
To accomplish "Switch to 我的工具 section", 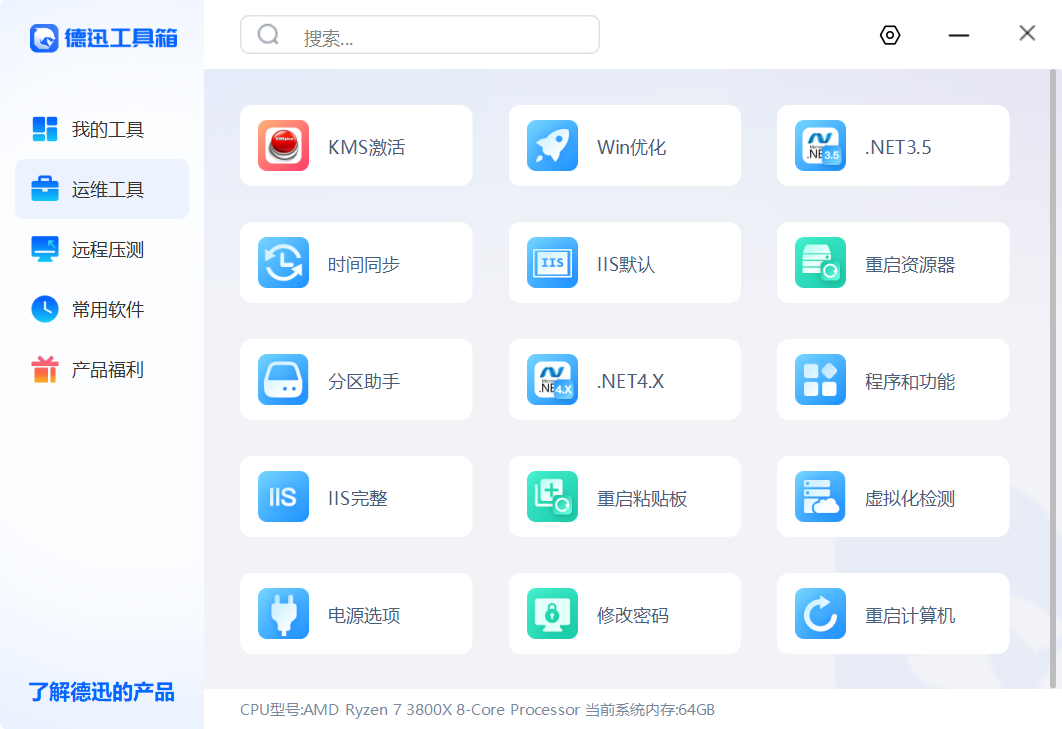I will pos(102,129).
